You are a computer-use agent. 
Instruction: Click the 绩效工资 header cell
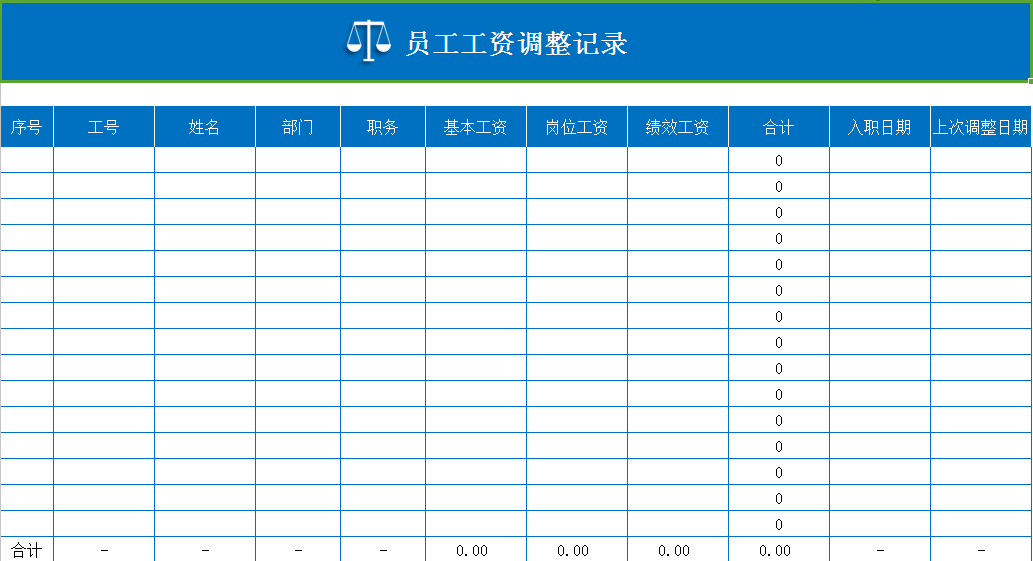tap(677, 126)
